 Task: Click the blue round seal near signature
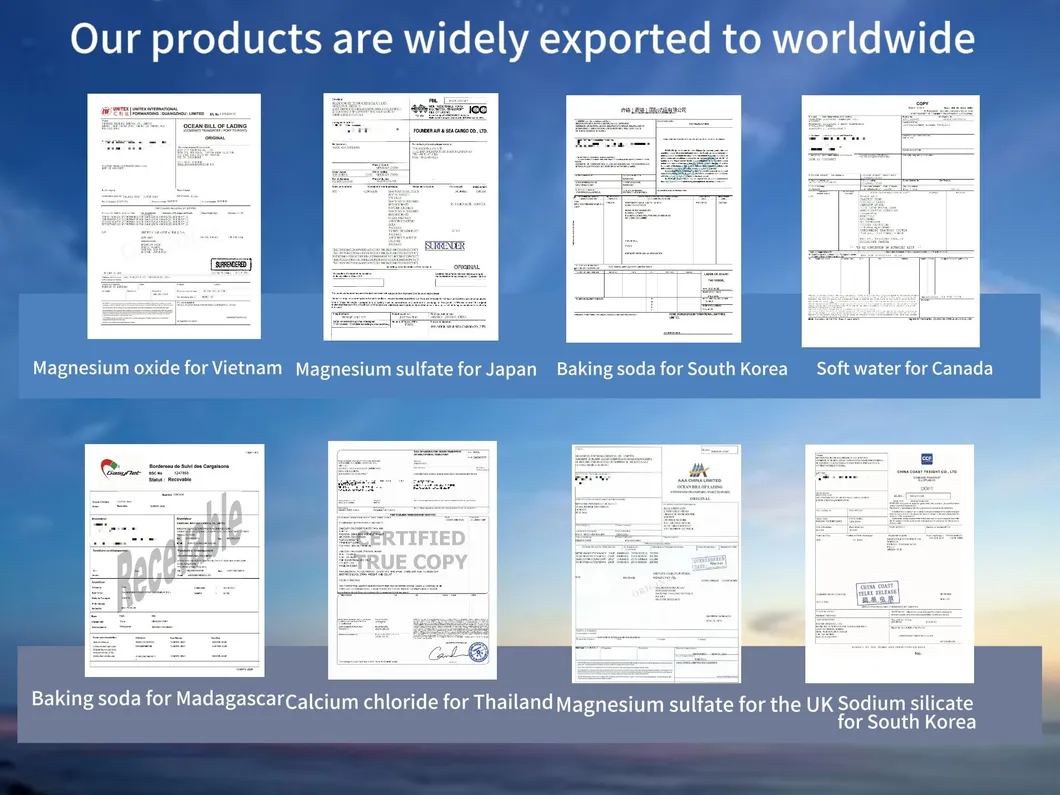(x=479, y=652)
